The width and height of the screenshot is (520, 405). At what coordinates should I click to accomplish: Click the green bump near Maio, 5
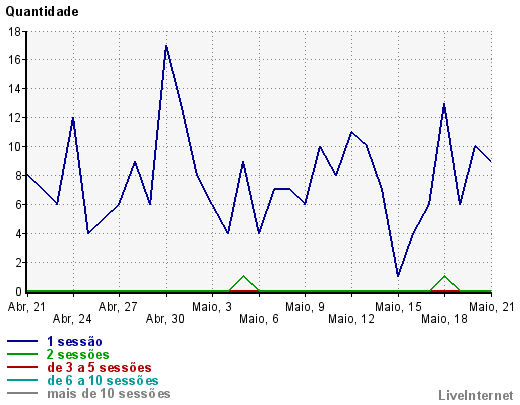click(x=243, y=276)
